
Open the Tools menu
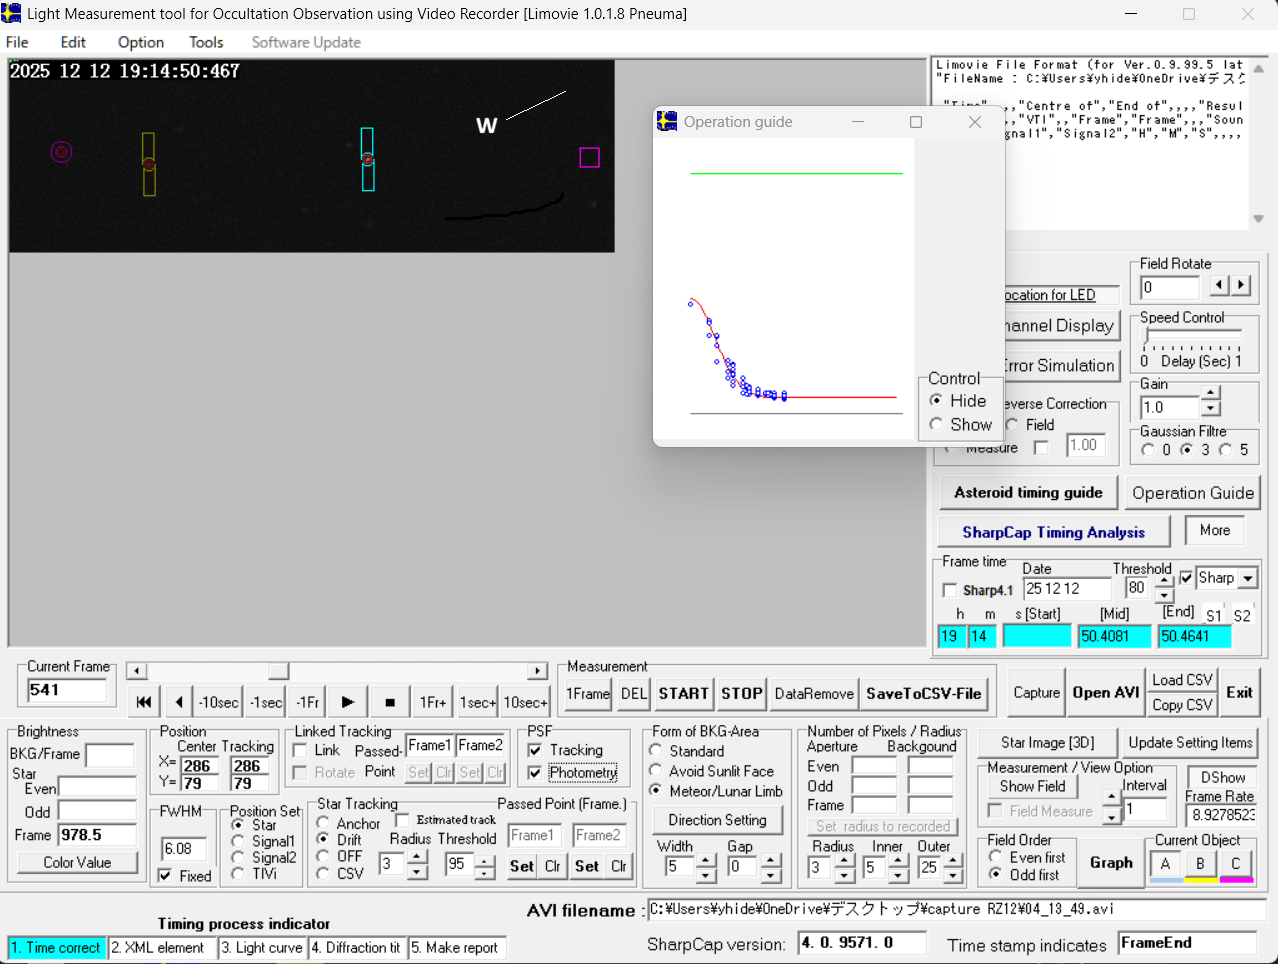[206, 42]
